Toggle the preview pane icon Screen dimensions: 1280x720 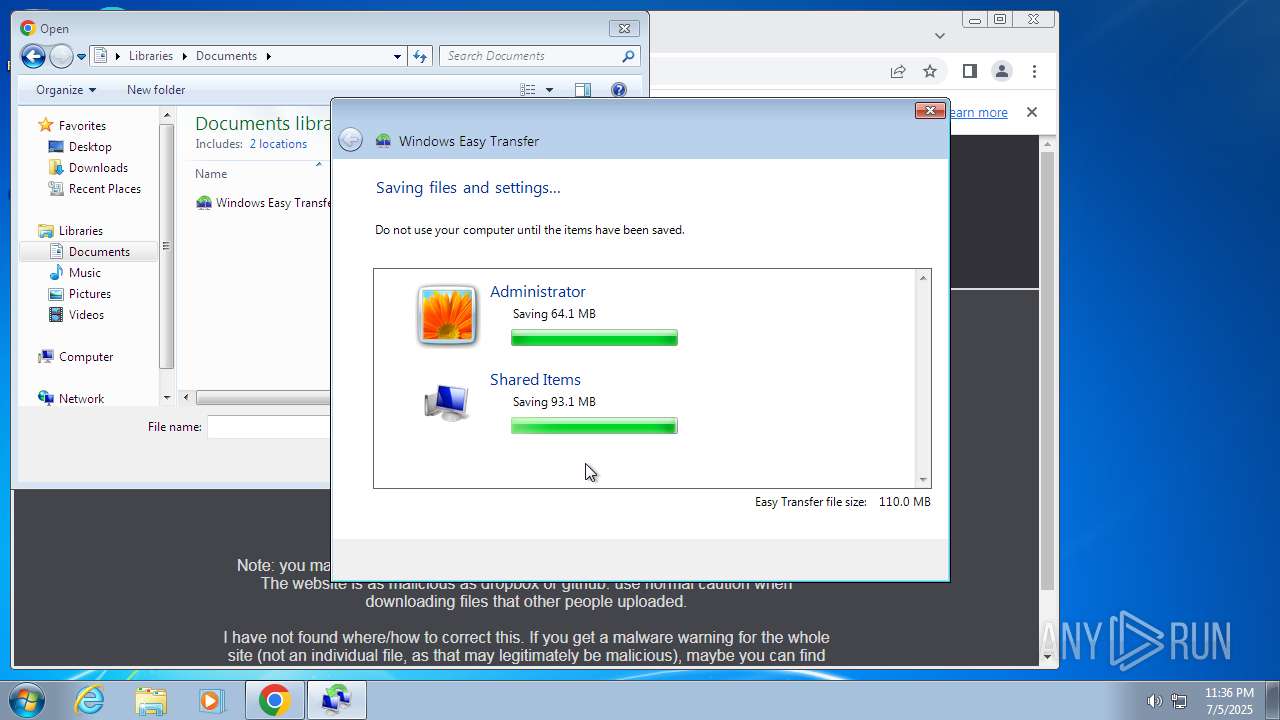pos(583,90)
